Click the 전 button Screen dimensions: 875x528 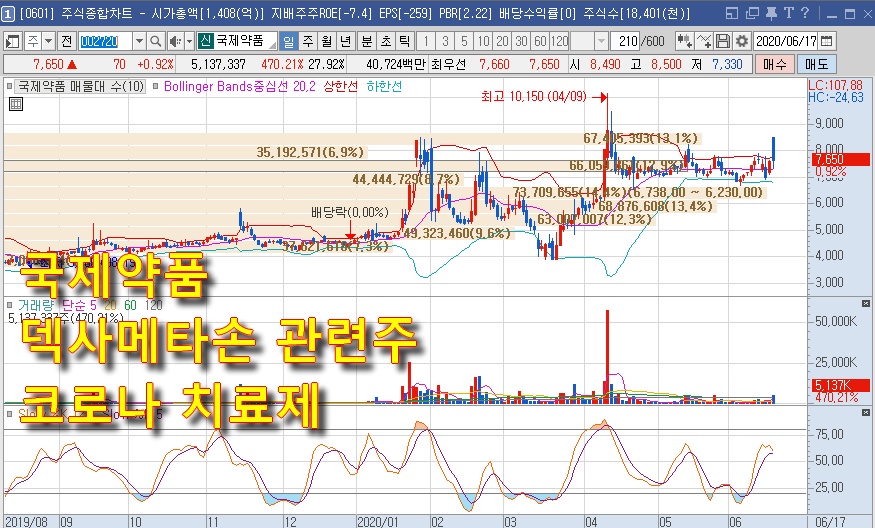(x=67, y=41)
